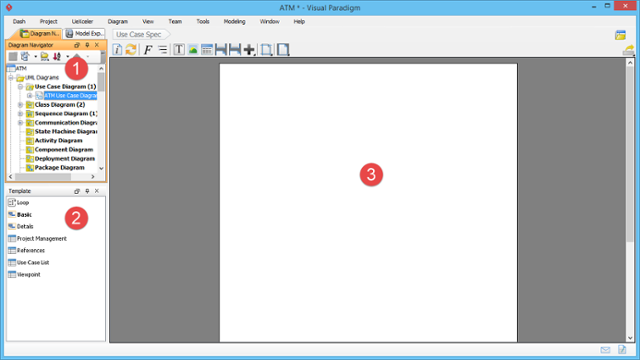The height and width of the screenshot is (360, 640).
Task: Expand the Class Diagram (2) node
Action: tap(20, 104)
